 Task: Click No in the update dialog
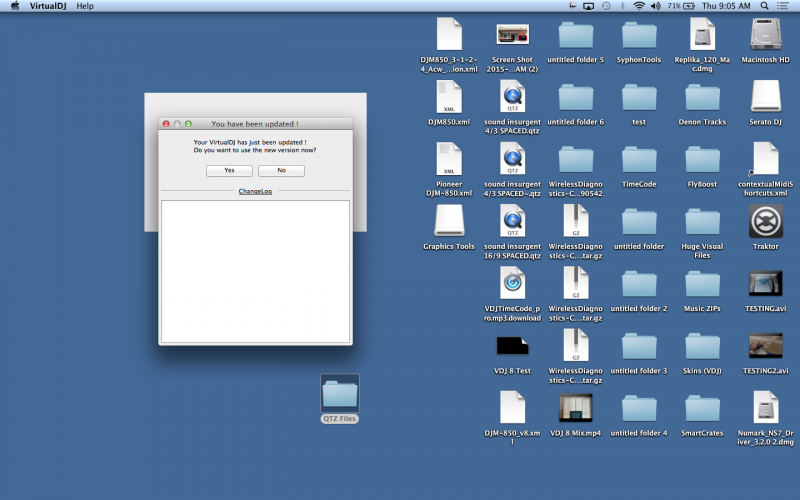pyautogui.click(x=281, y=170)
